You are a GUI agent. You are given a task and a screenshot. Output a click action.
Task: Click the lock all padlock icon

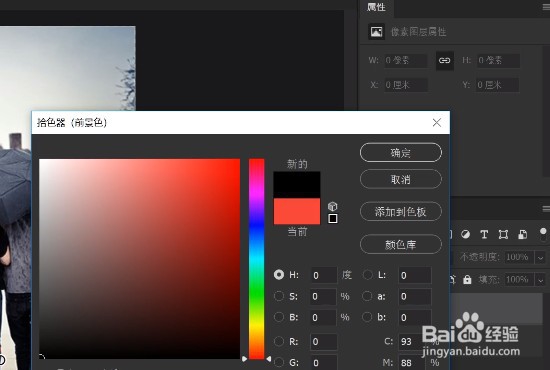click(467, 280)
